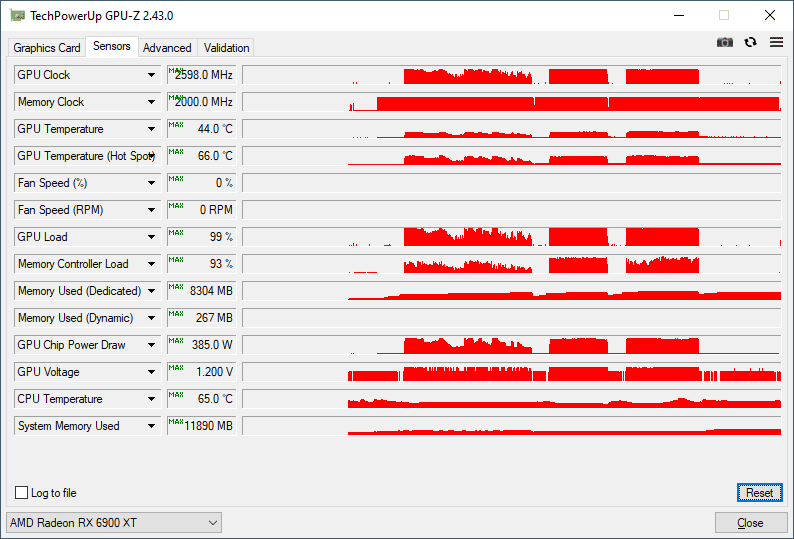The image size is (794, 539).
Task: Click the Memory Clock history graph
Action: pyautogui.click(x=512, y=102)
